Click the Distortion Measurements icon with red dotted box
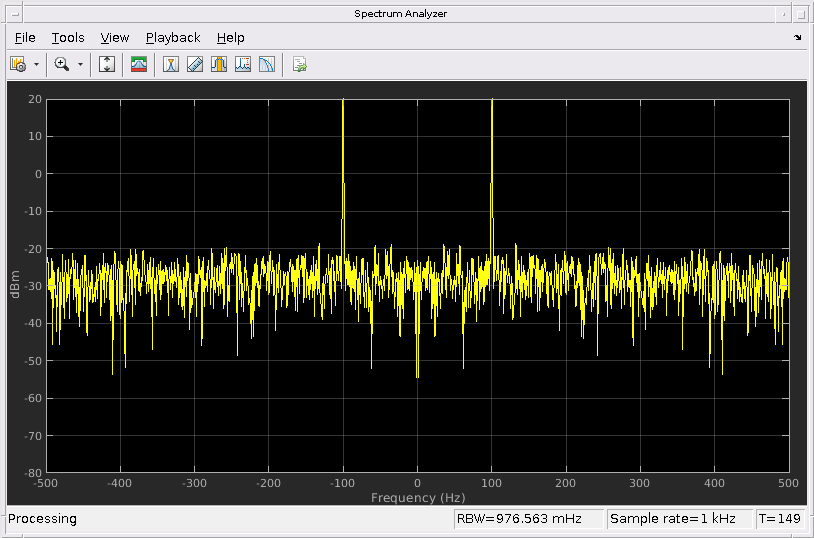This screenshot has height=538, width=814. [x=243, y=64]
